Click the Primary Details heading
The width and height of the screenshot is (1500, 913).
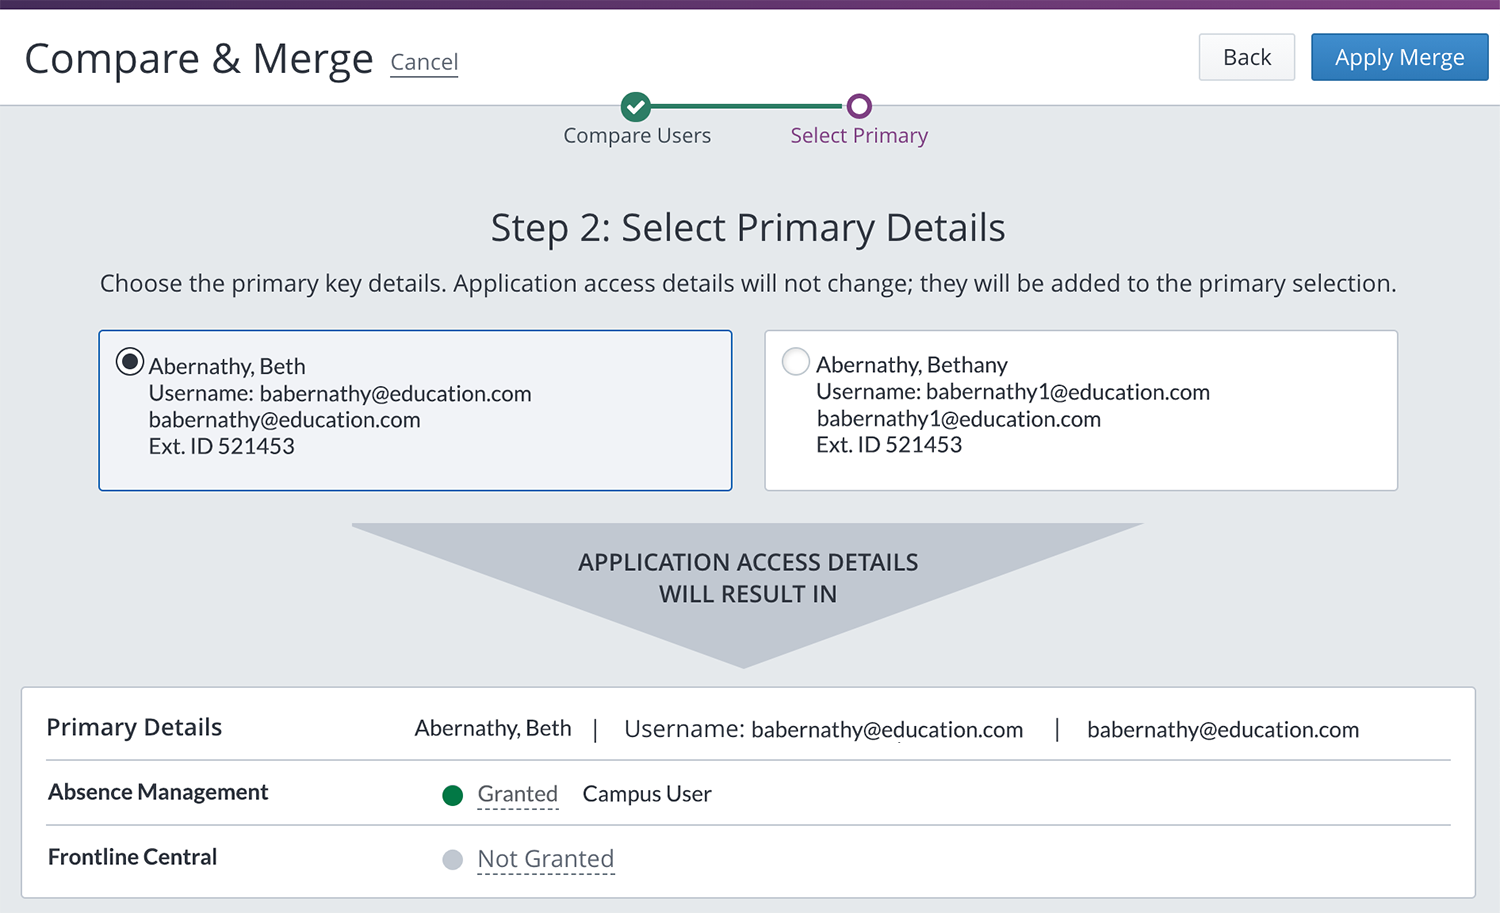point(134,727)
